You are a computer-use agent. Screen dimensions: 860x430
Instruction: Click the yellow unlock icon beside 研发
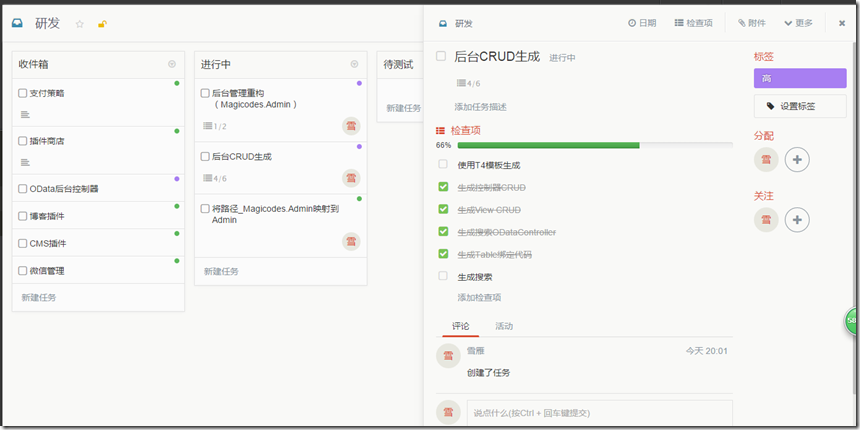102,24
